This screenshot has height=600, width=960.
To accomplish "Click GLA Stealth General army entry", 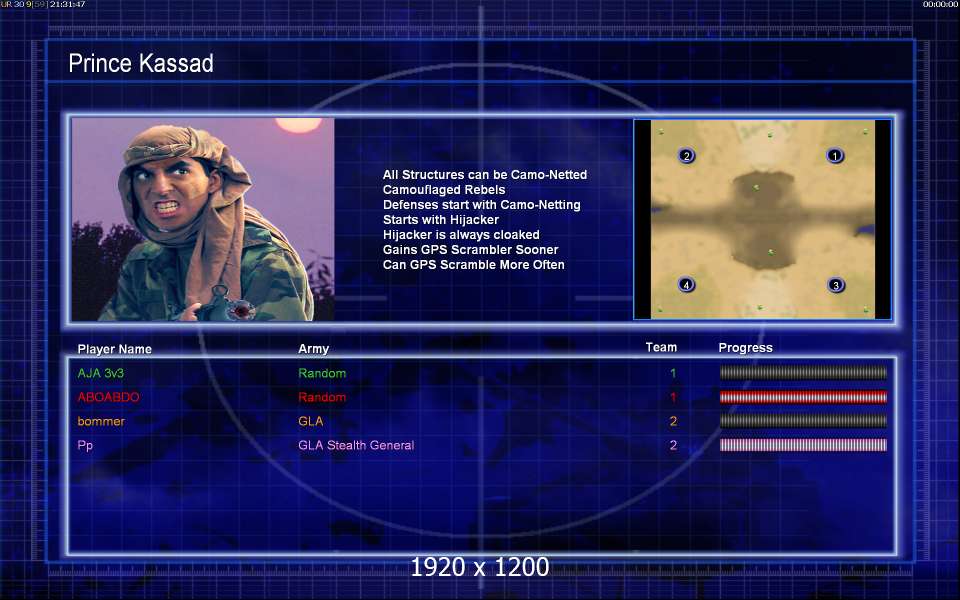I will (x=356, y=445).
